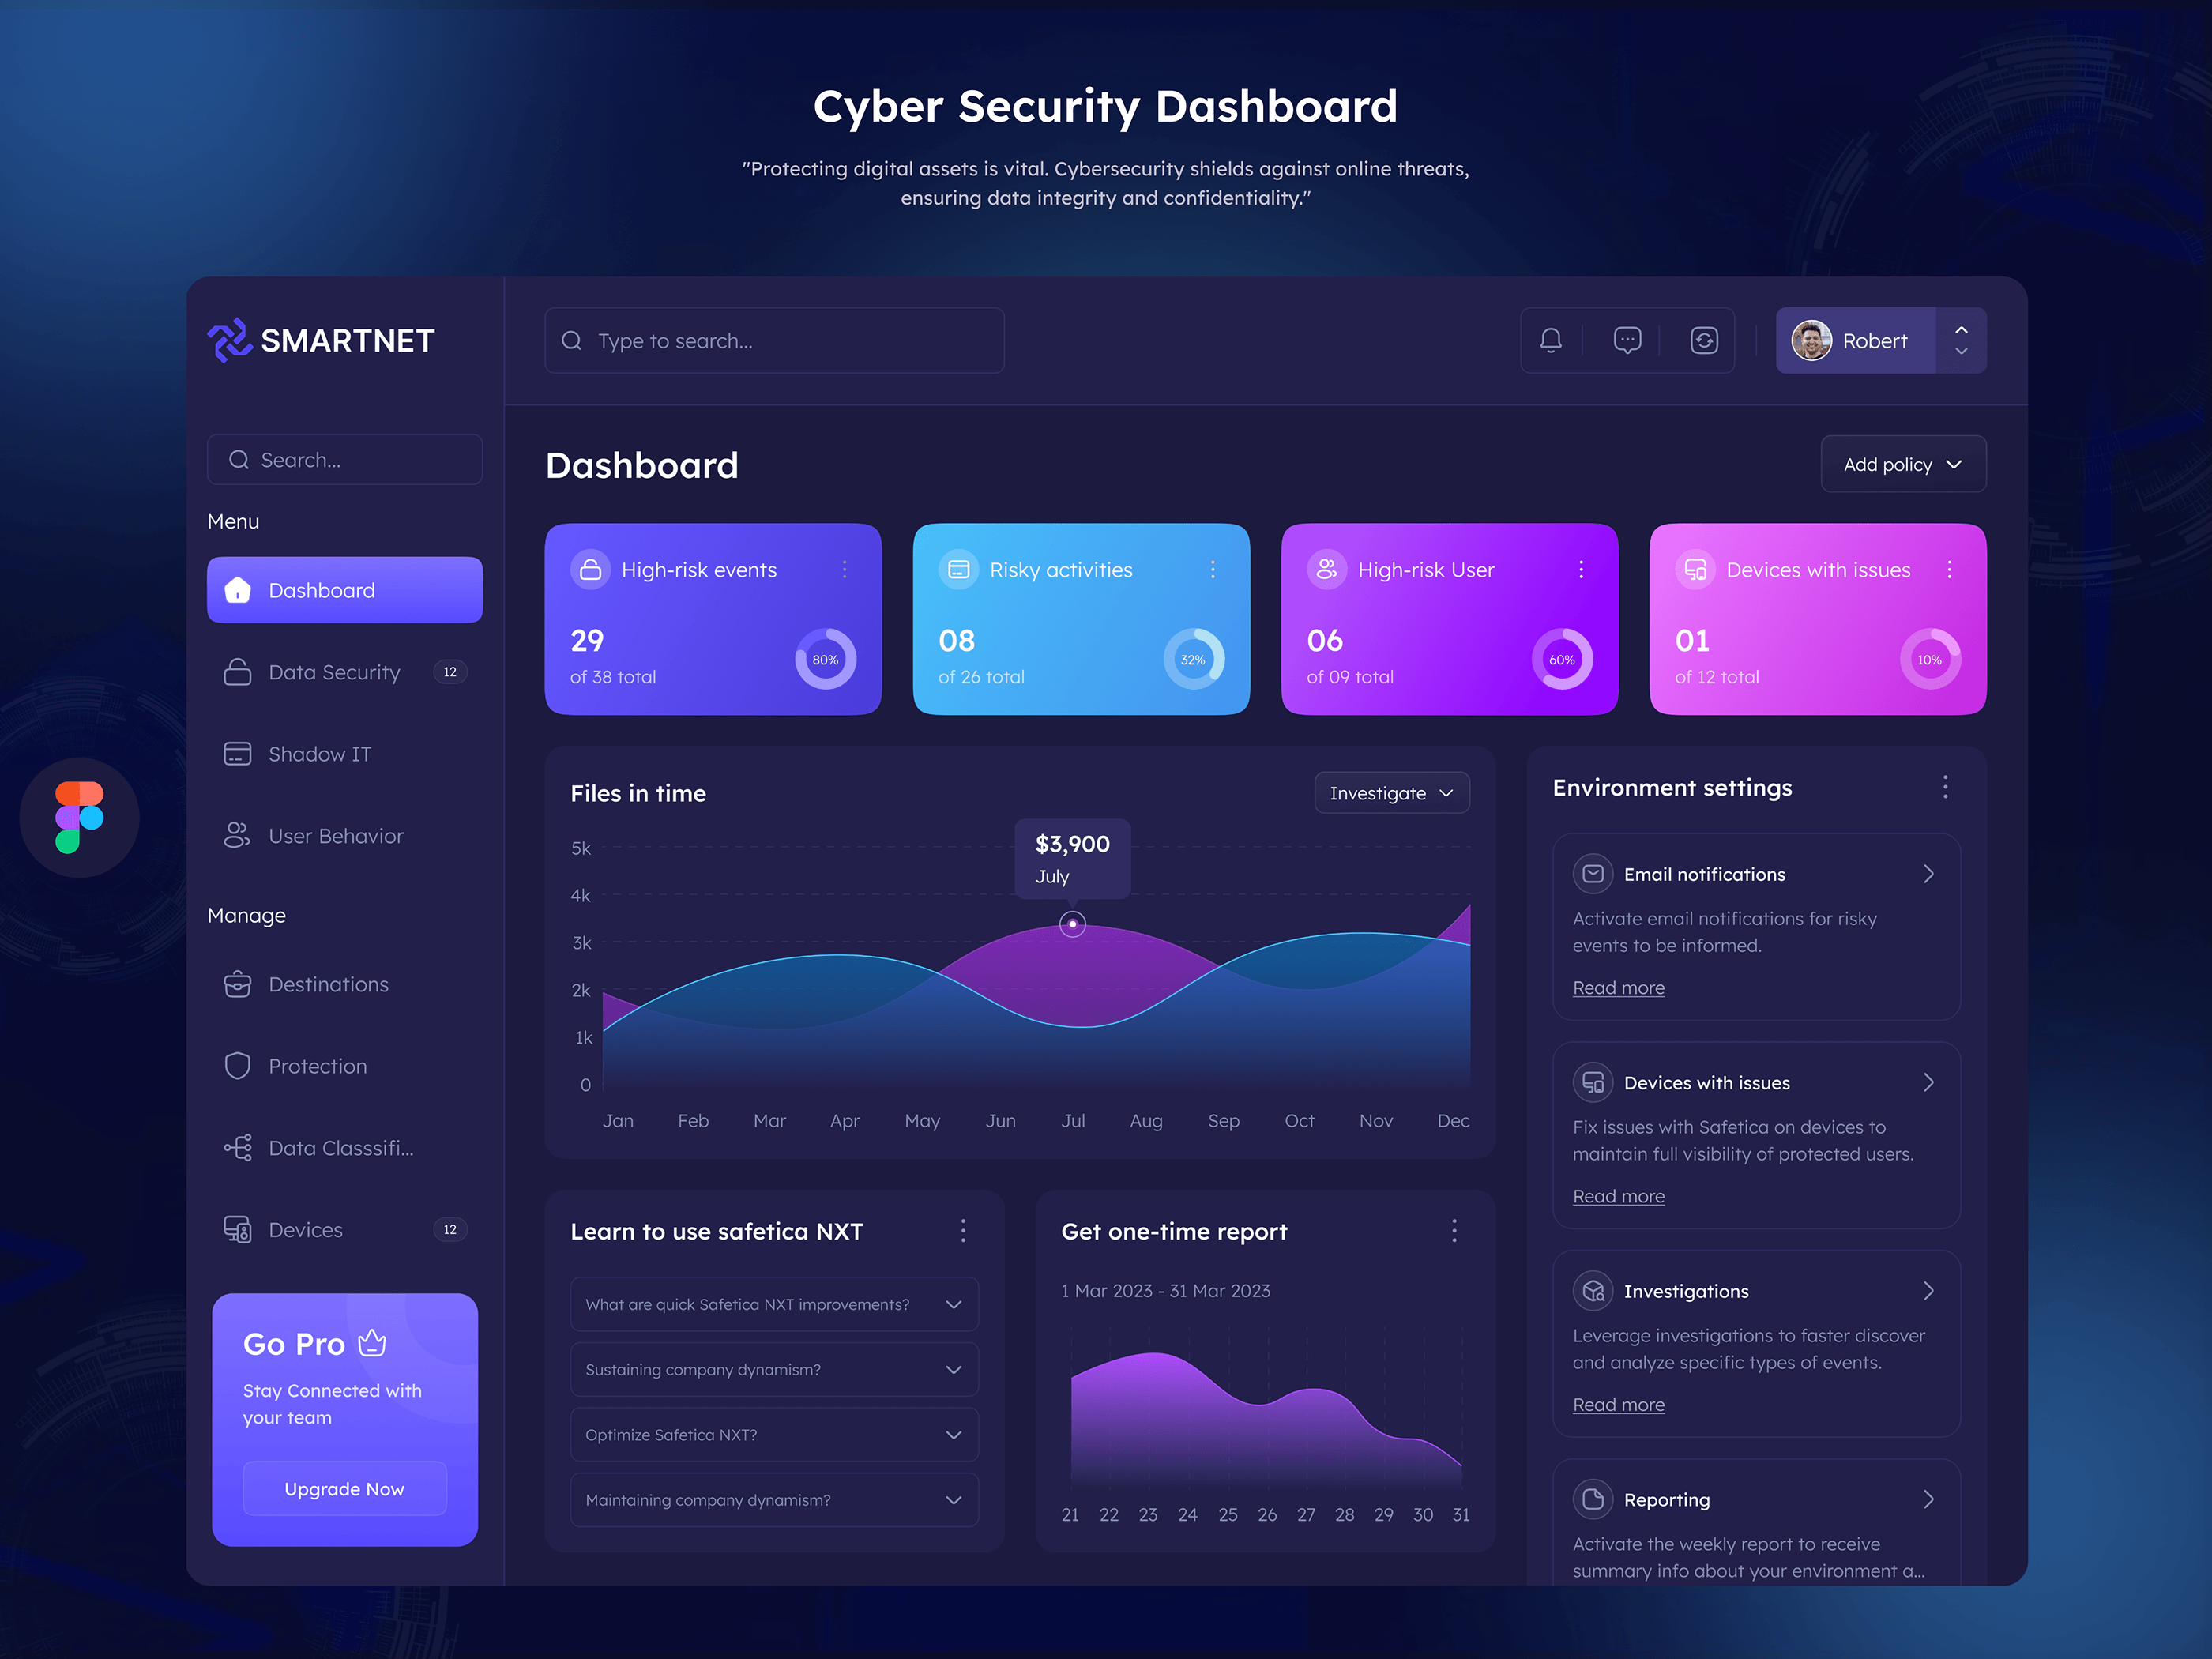Expand 'Optimize Safetica NXT?' question
The width and height of the screenshot is (2212, 1659).
coord(774,1434)
